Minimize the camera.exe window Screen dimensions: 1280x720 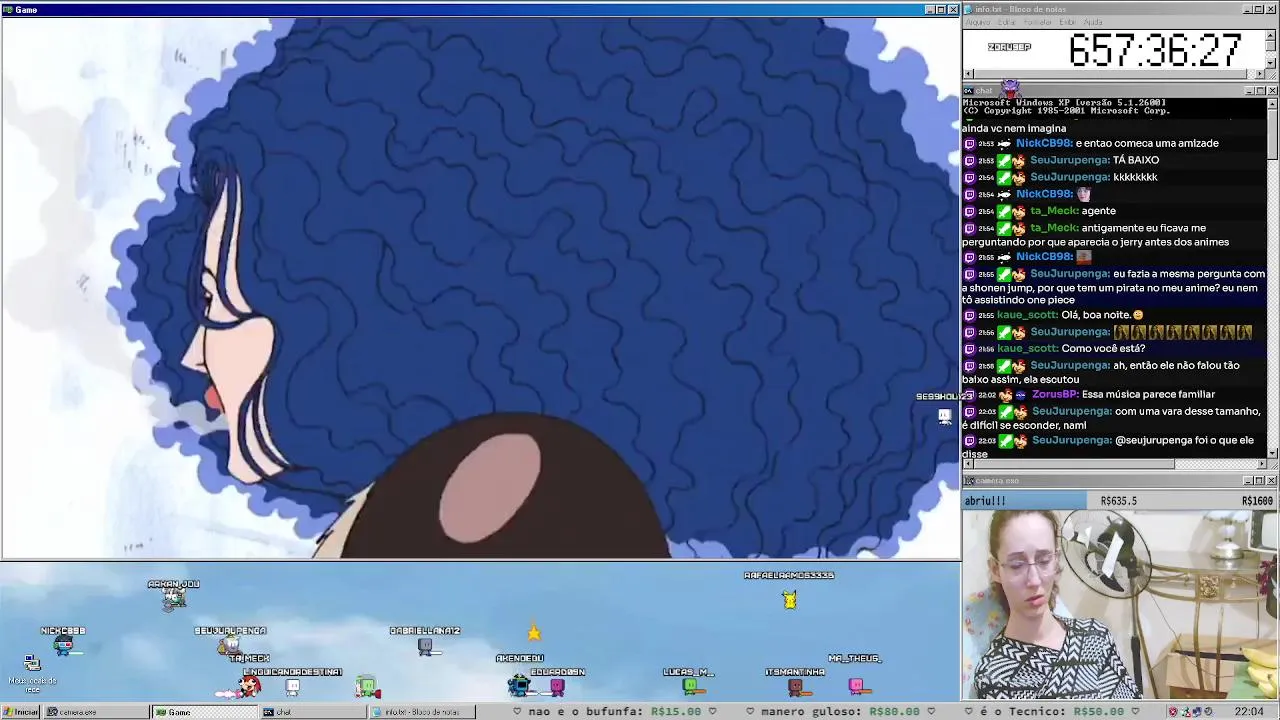(x=1249, y=481)
